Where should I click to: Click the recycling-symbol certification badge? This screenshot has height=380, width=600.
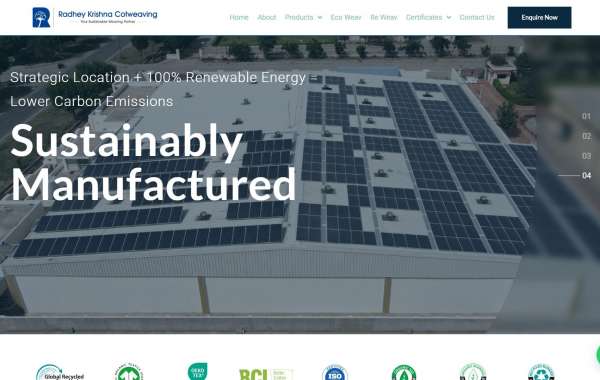541,372
